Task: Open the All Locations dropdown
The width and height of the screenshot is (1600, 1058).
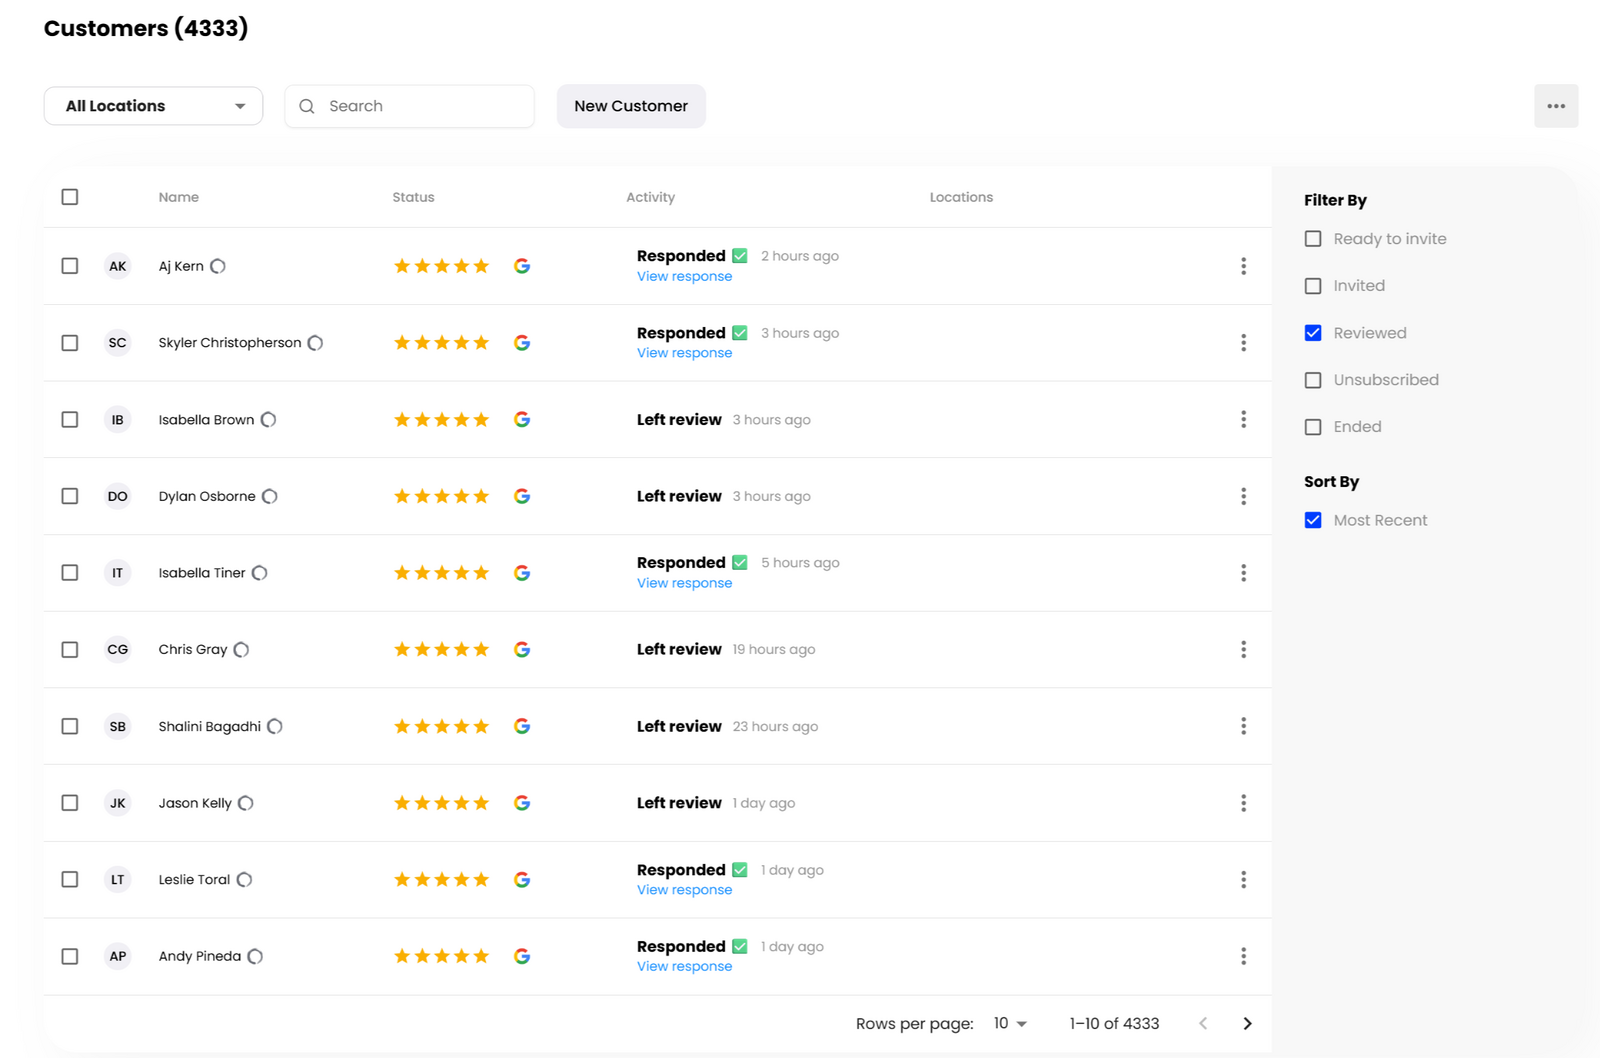Action: click(x=153, y=106)
